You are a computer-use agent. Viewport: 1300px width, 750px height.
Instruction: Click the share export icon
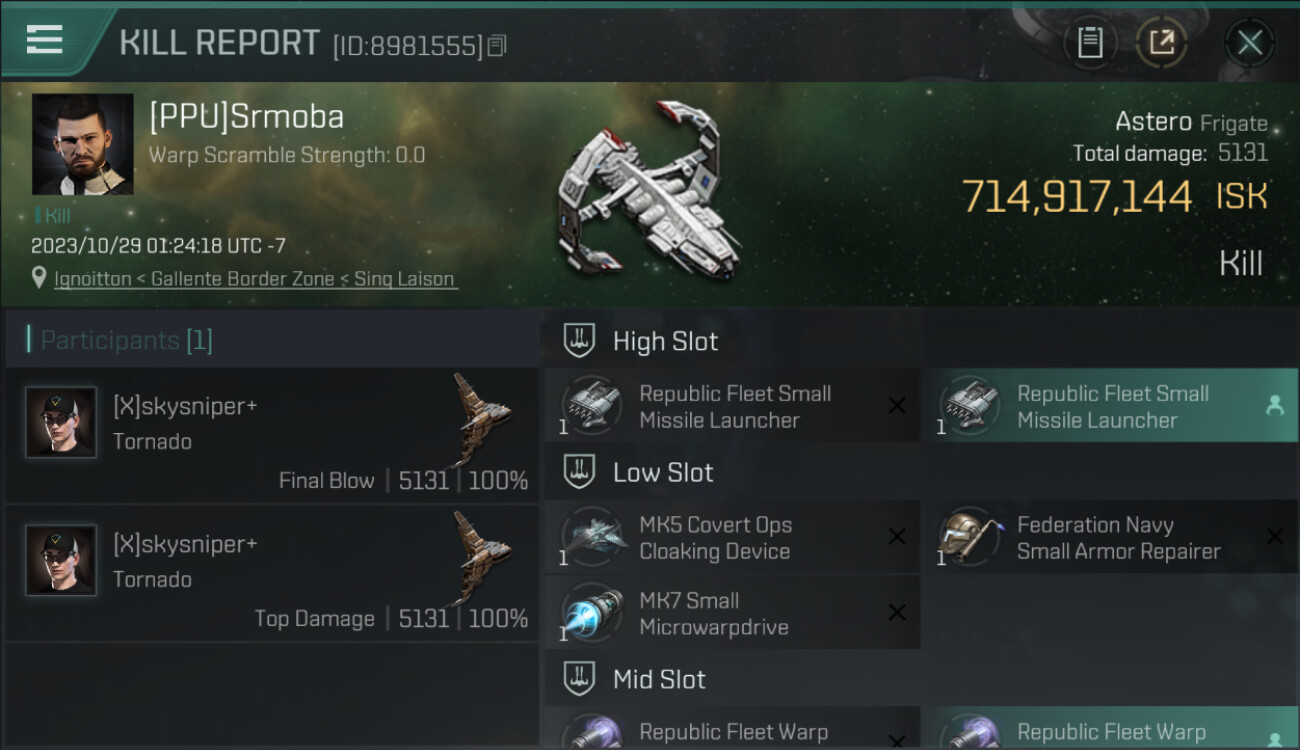click(x=1161, y=42)
